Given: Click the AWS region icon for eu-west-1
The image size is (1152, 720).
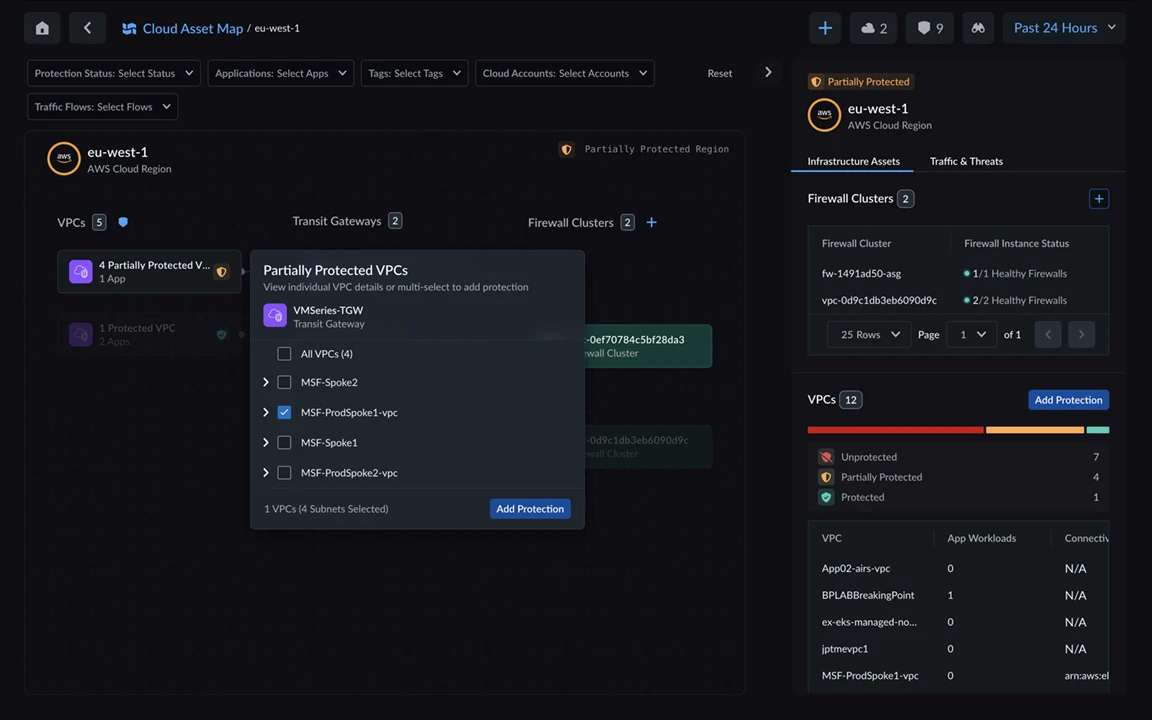Looking at the screenshot, I should pos(63,158).
